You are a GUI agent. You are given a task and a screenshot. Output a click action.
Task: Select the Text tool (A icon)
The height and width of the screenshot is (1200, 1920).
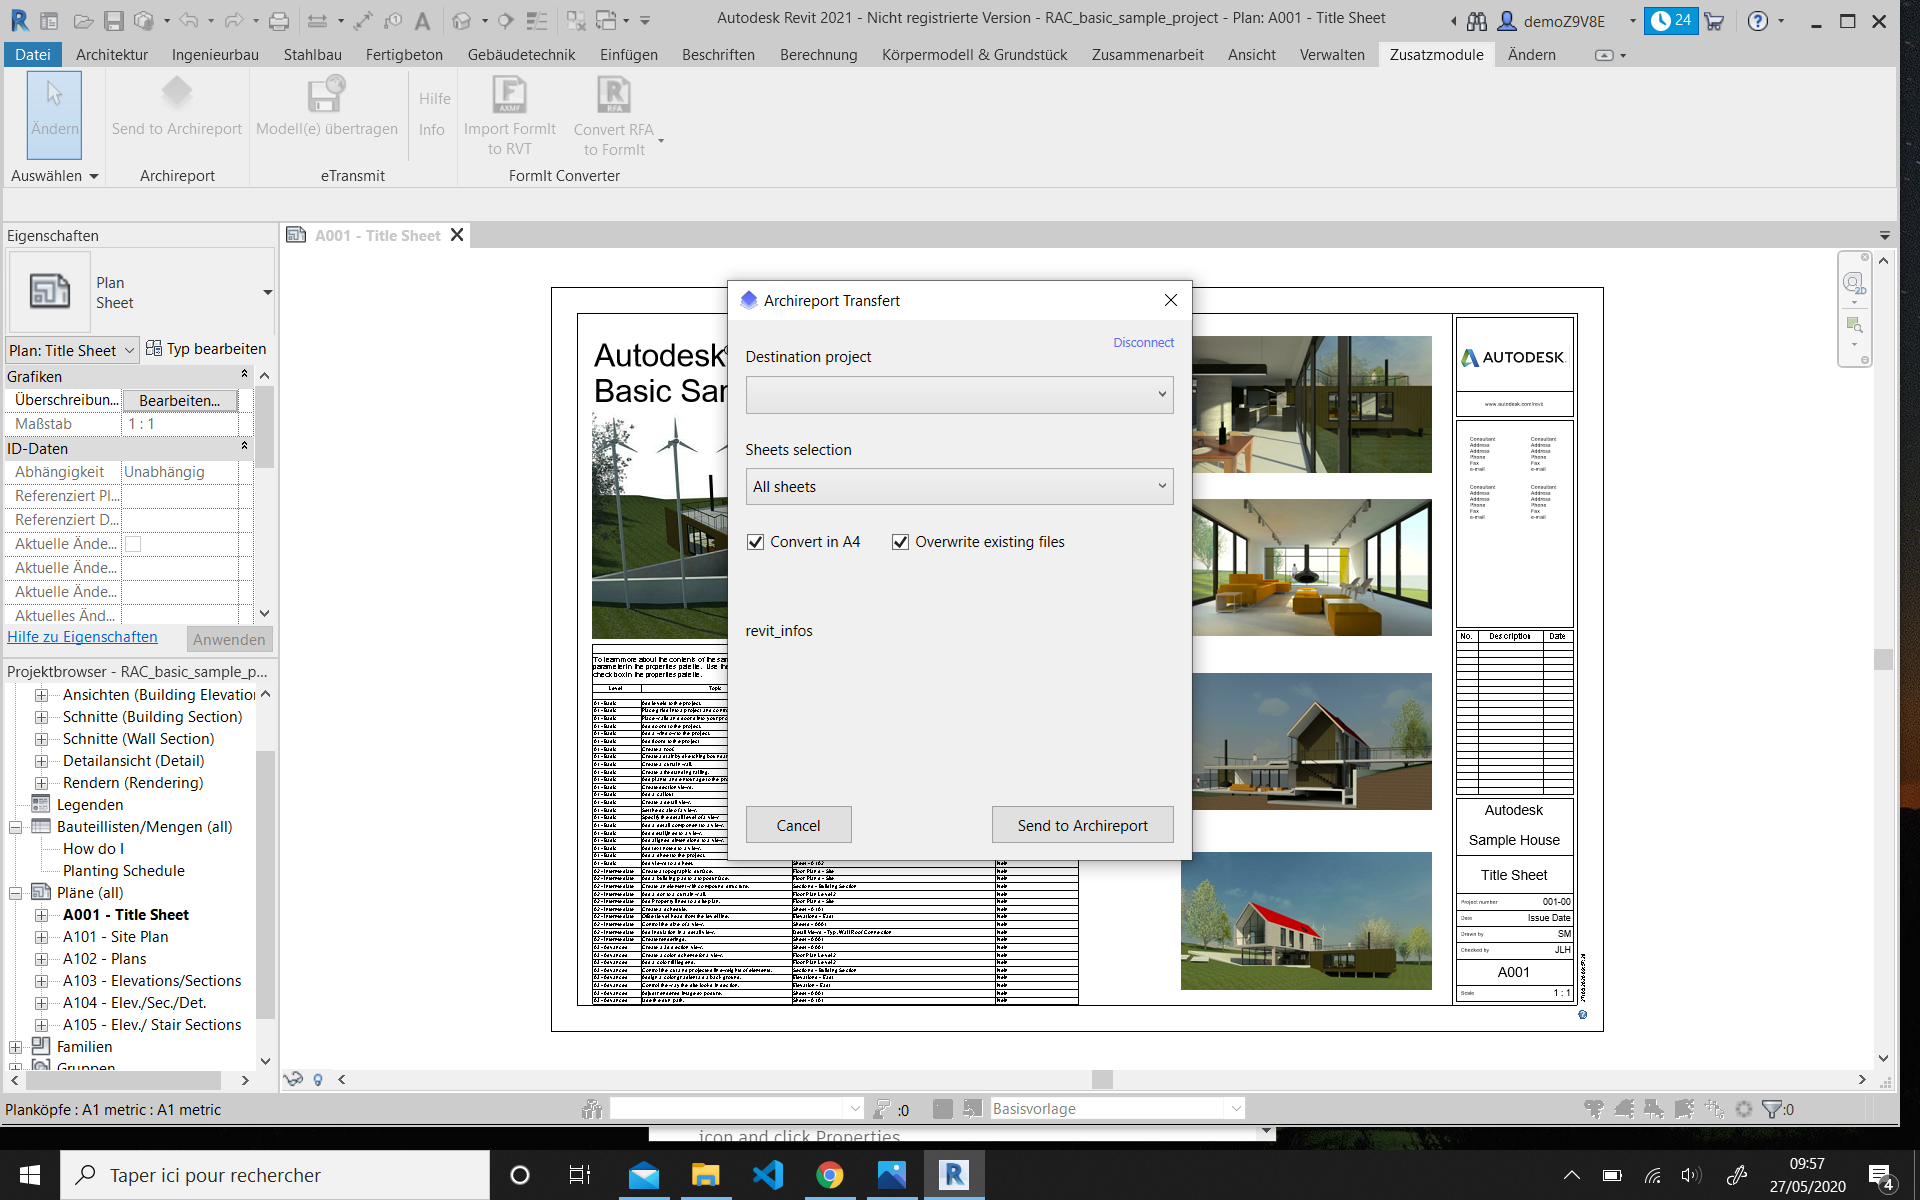coord(422,20)
